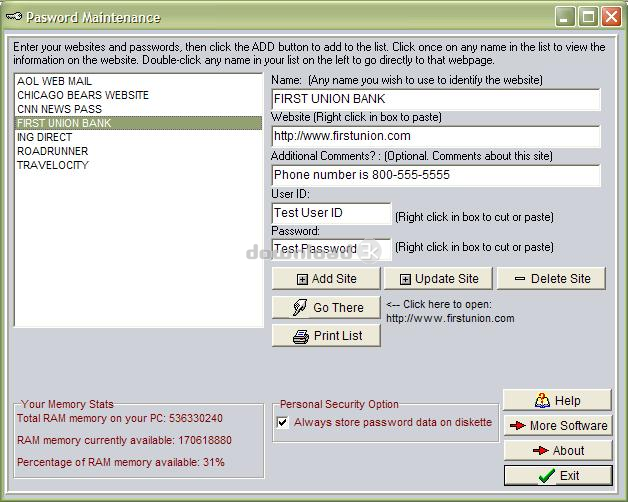
Task: Click the User ID input field
Action: click(331, 213)
